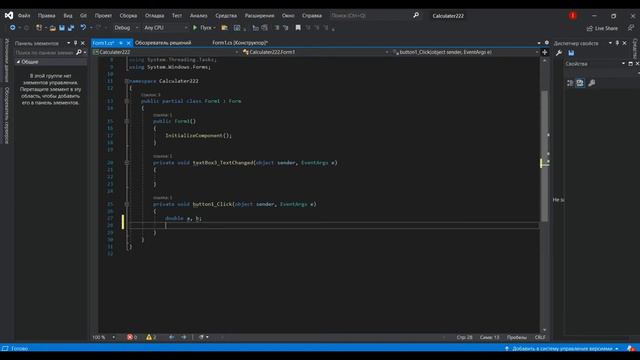Open the Средства menu
The height and width of the screenshot is (360, 640).
tap(226, 16)
